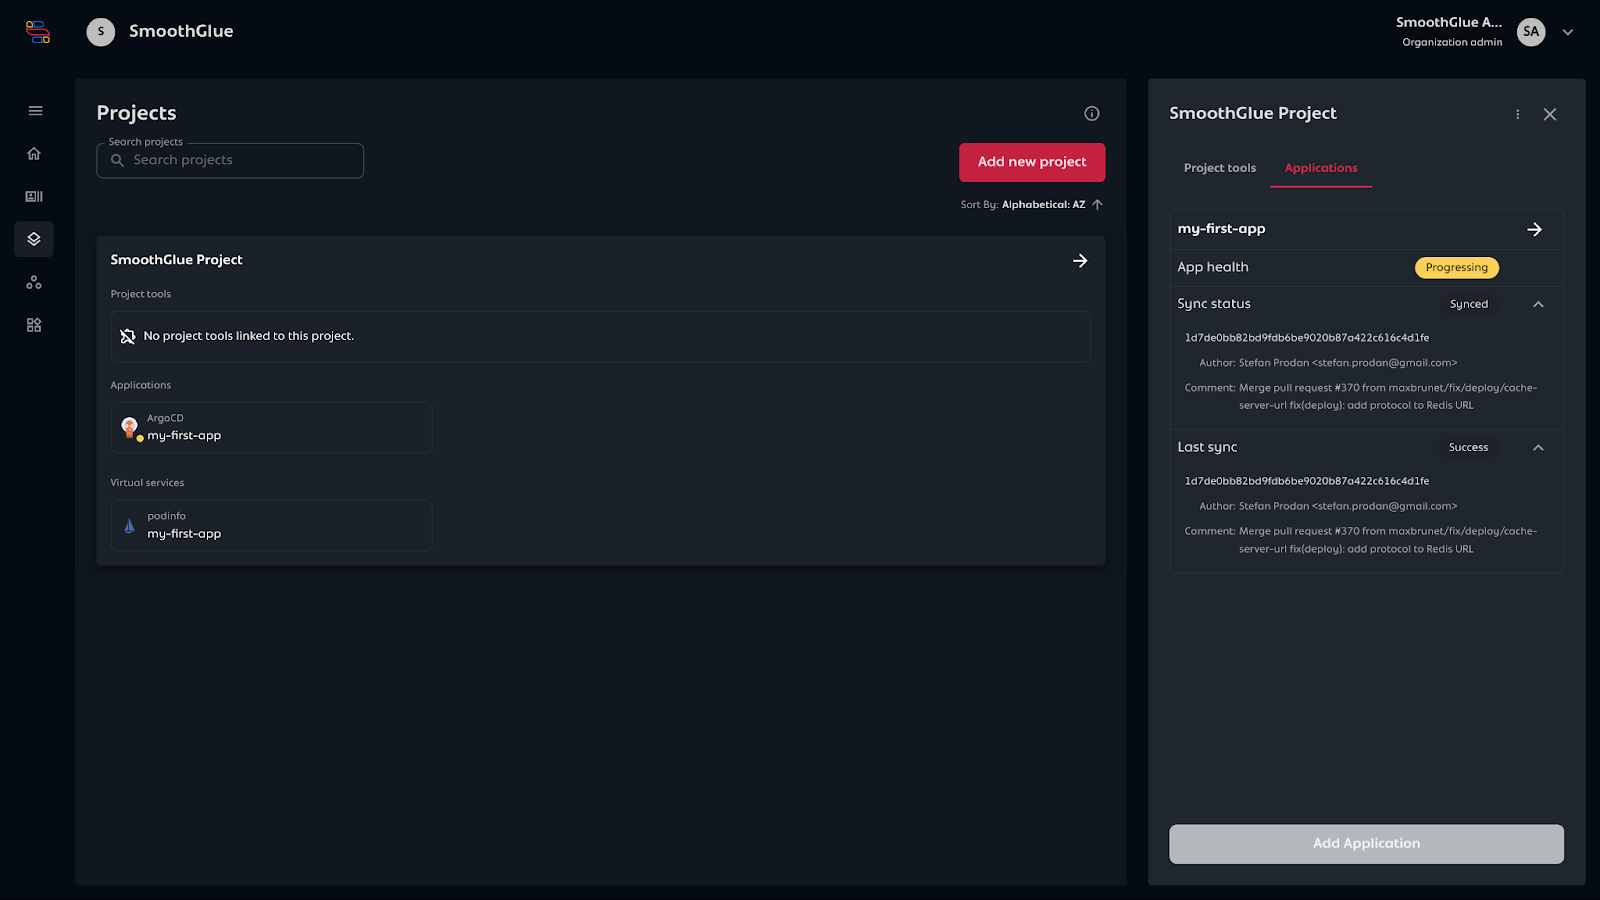Open the apps grid icon in sidebar
This screenshot has height=900, width=1600.
[34, 325]
